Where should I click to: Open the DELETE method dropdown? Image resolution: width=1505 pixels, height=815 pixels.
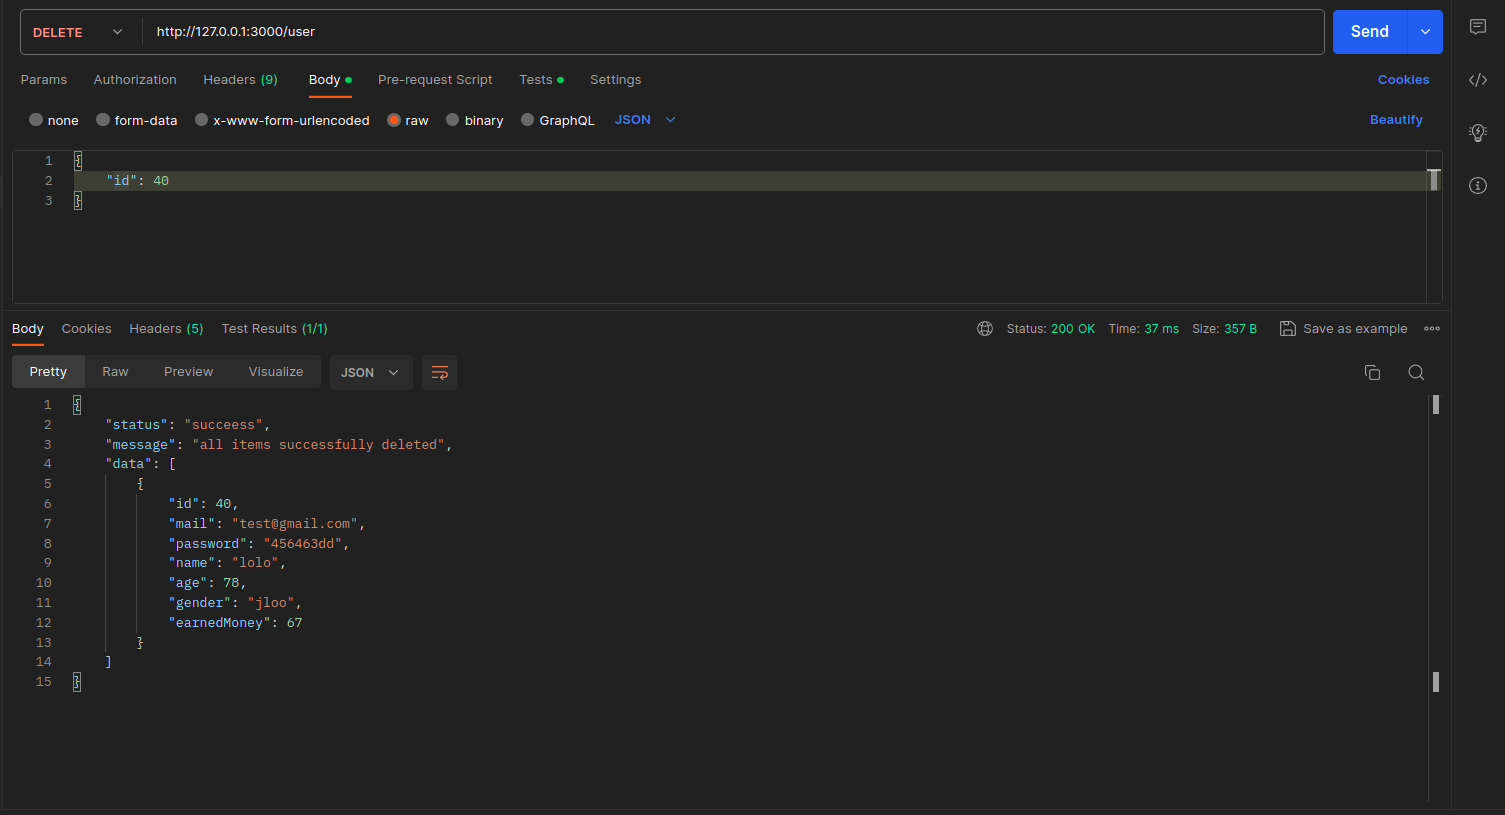[78, 32]
